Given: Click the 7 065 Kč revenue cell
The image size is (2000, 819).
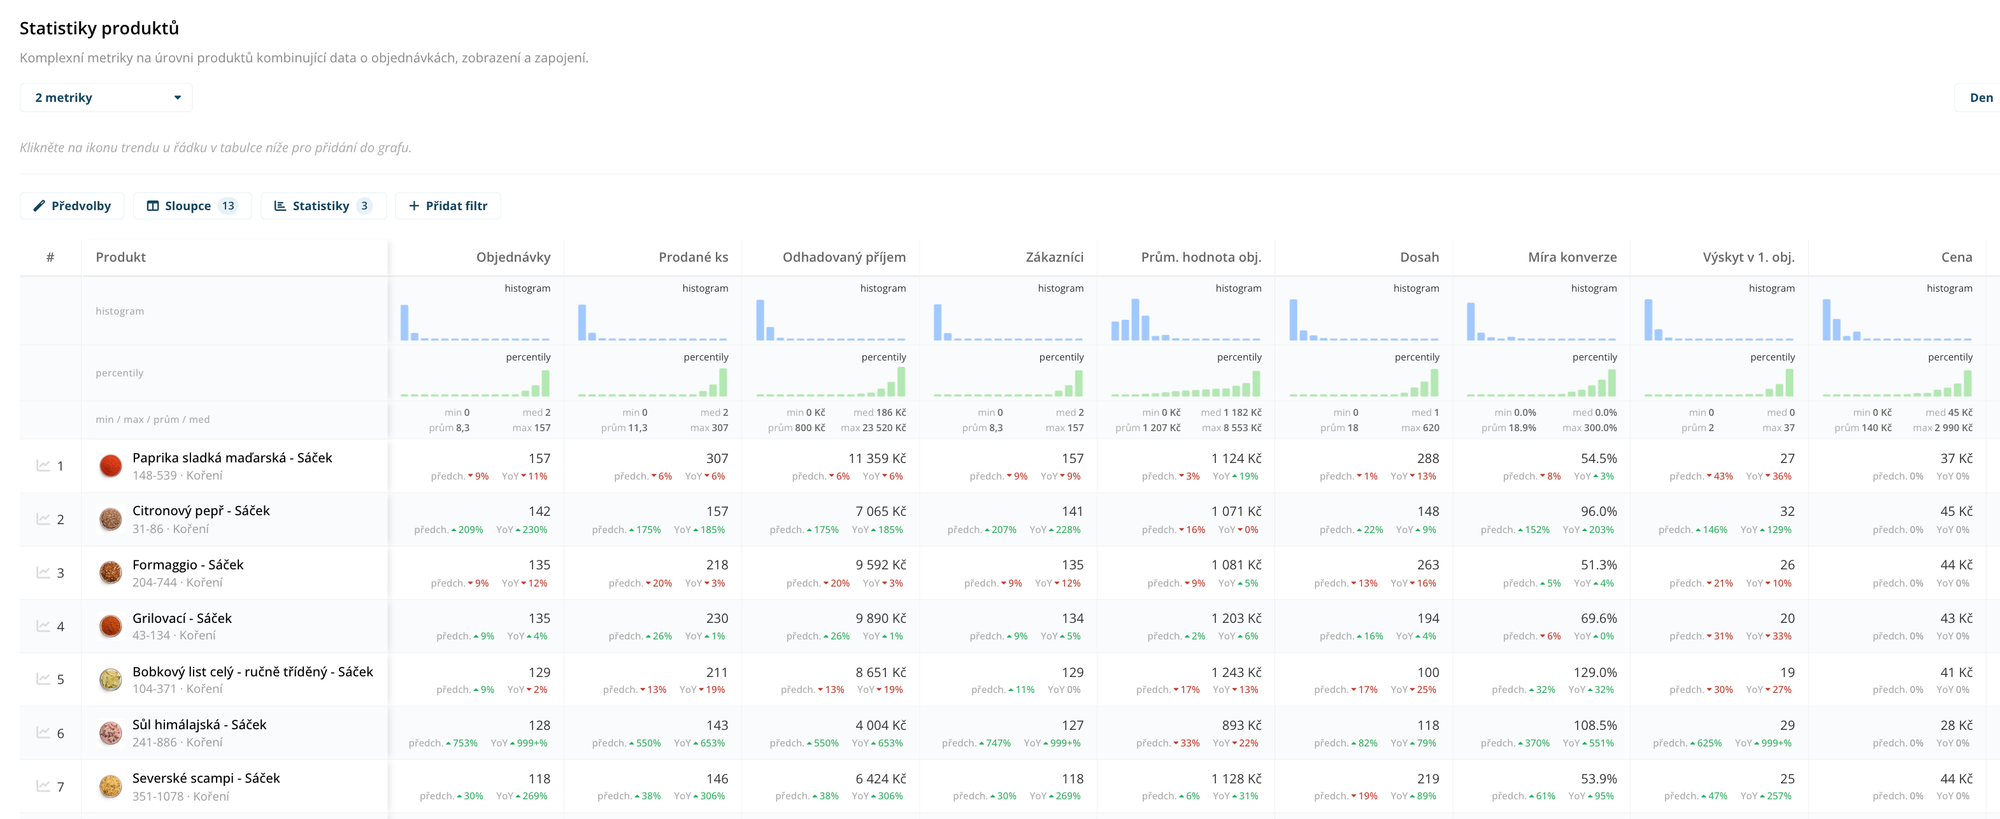Looking at the screenshot, I should click(880, 511).
